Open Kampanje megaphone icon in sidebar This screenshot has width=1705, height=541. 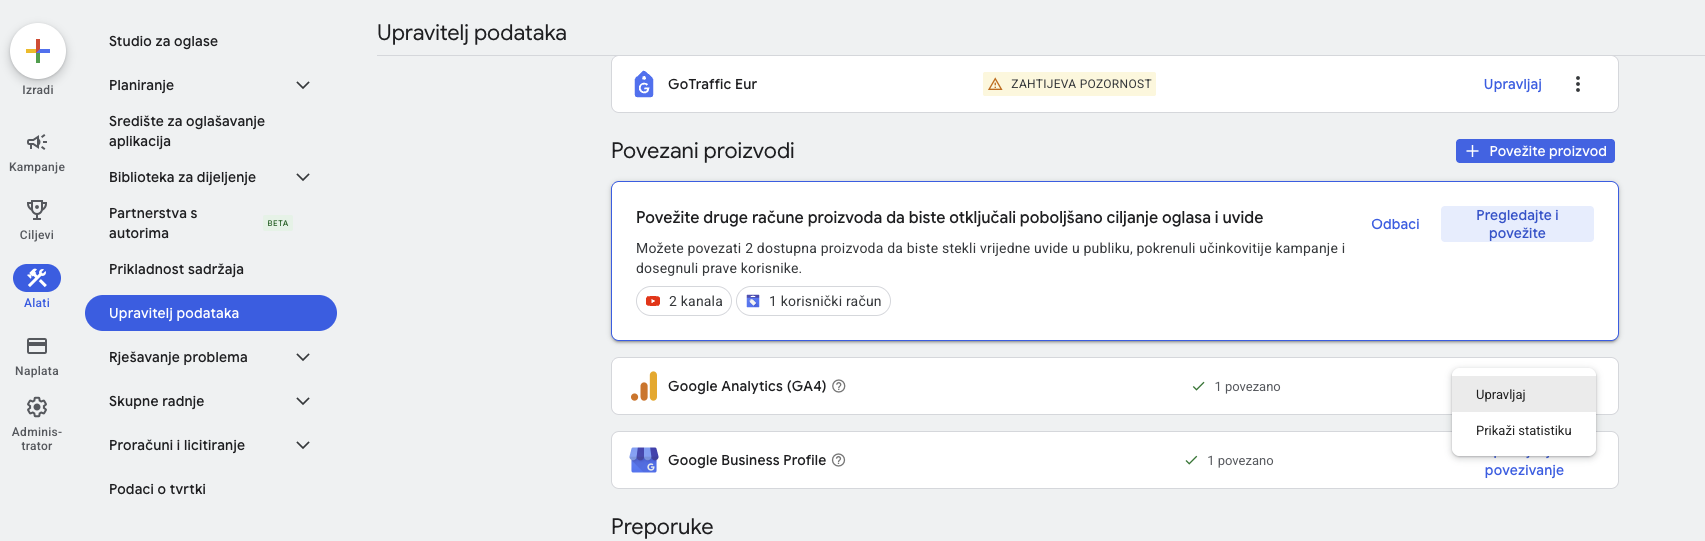coord(37,142)
